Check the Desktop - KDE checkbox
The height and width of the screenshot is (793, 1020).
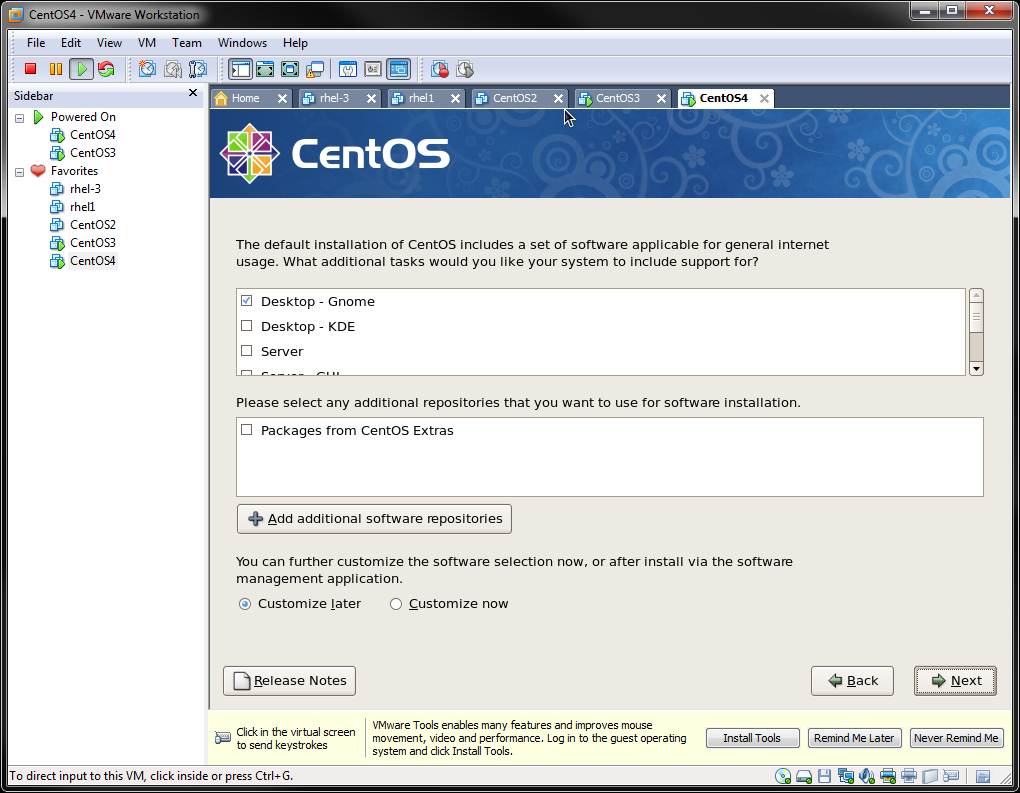click(x=247, y=326)
